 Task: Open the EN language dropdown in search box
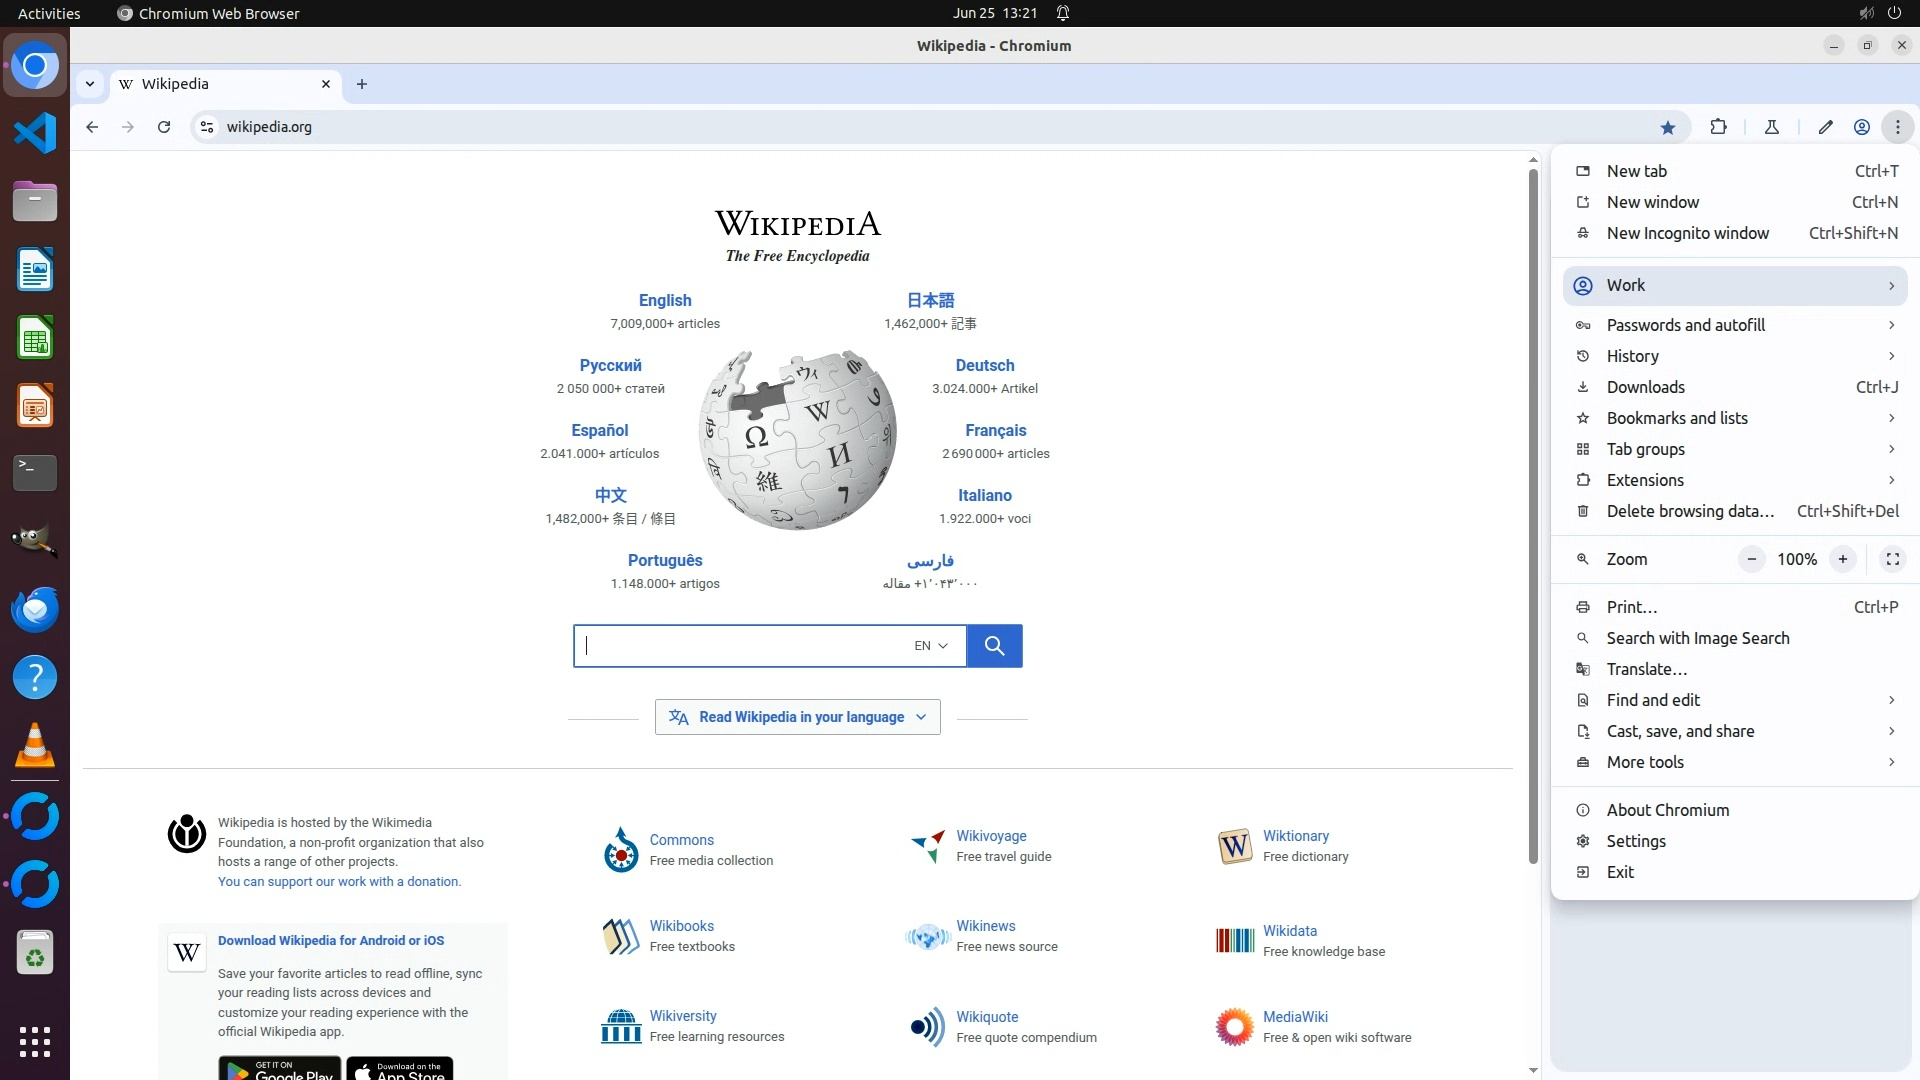point(930,646)
